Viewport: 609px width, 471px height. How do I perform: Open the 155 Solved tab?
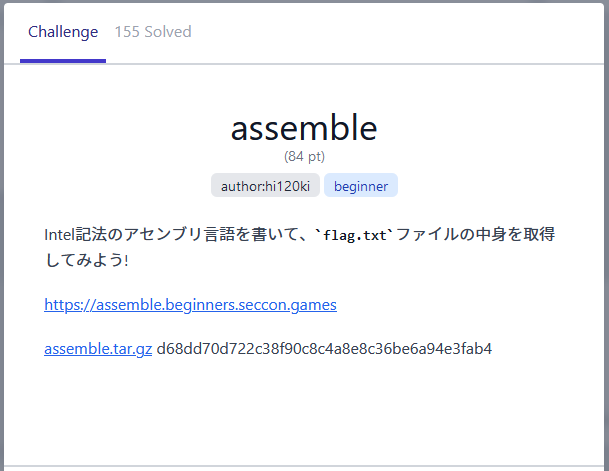pyautogui.click(x=152, y=32)
